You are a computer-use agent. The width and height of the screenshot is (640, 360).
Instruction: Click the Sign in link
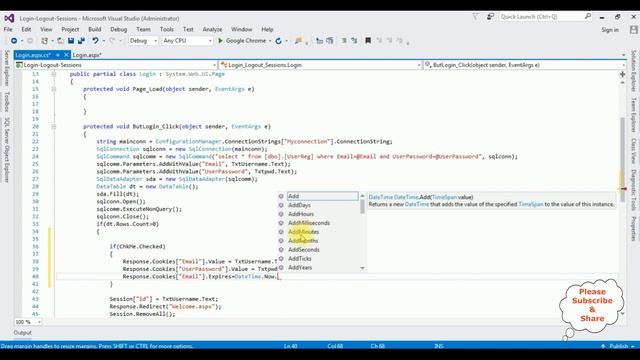(x=610, y=30)
